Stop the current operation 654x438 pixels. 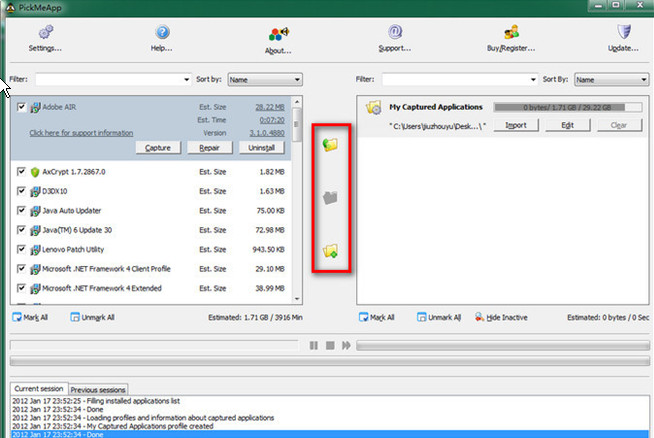coord(330,345)
